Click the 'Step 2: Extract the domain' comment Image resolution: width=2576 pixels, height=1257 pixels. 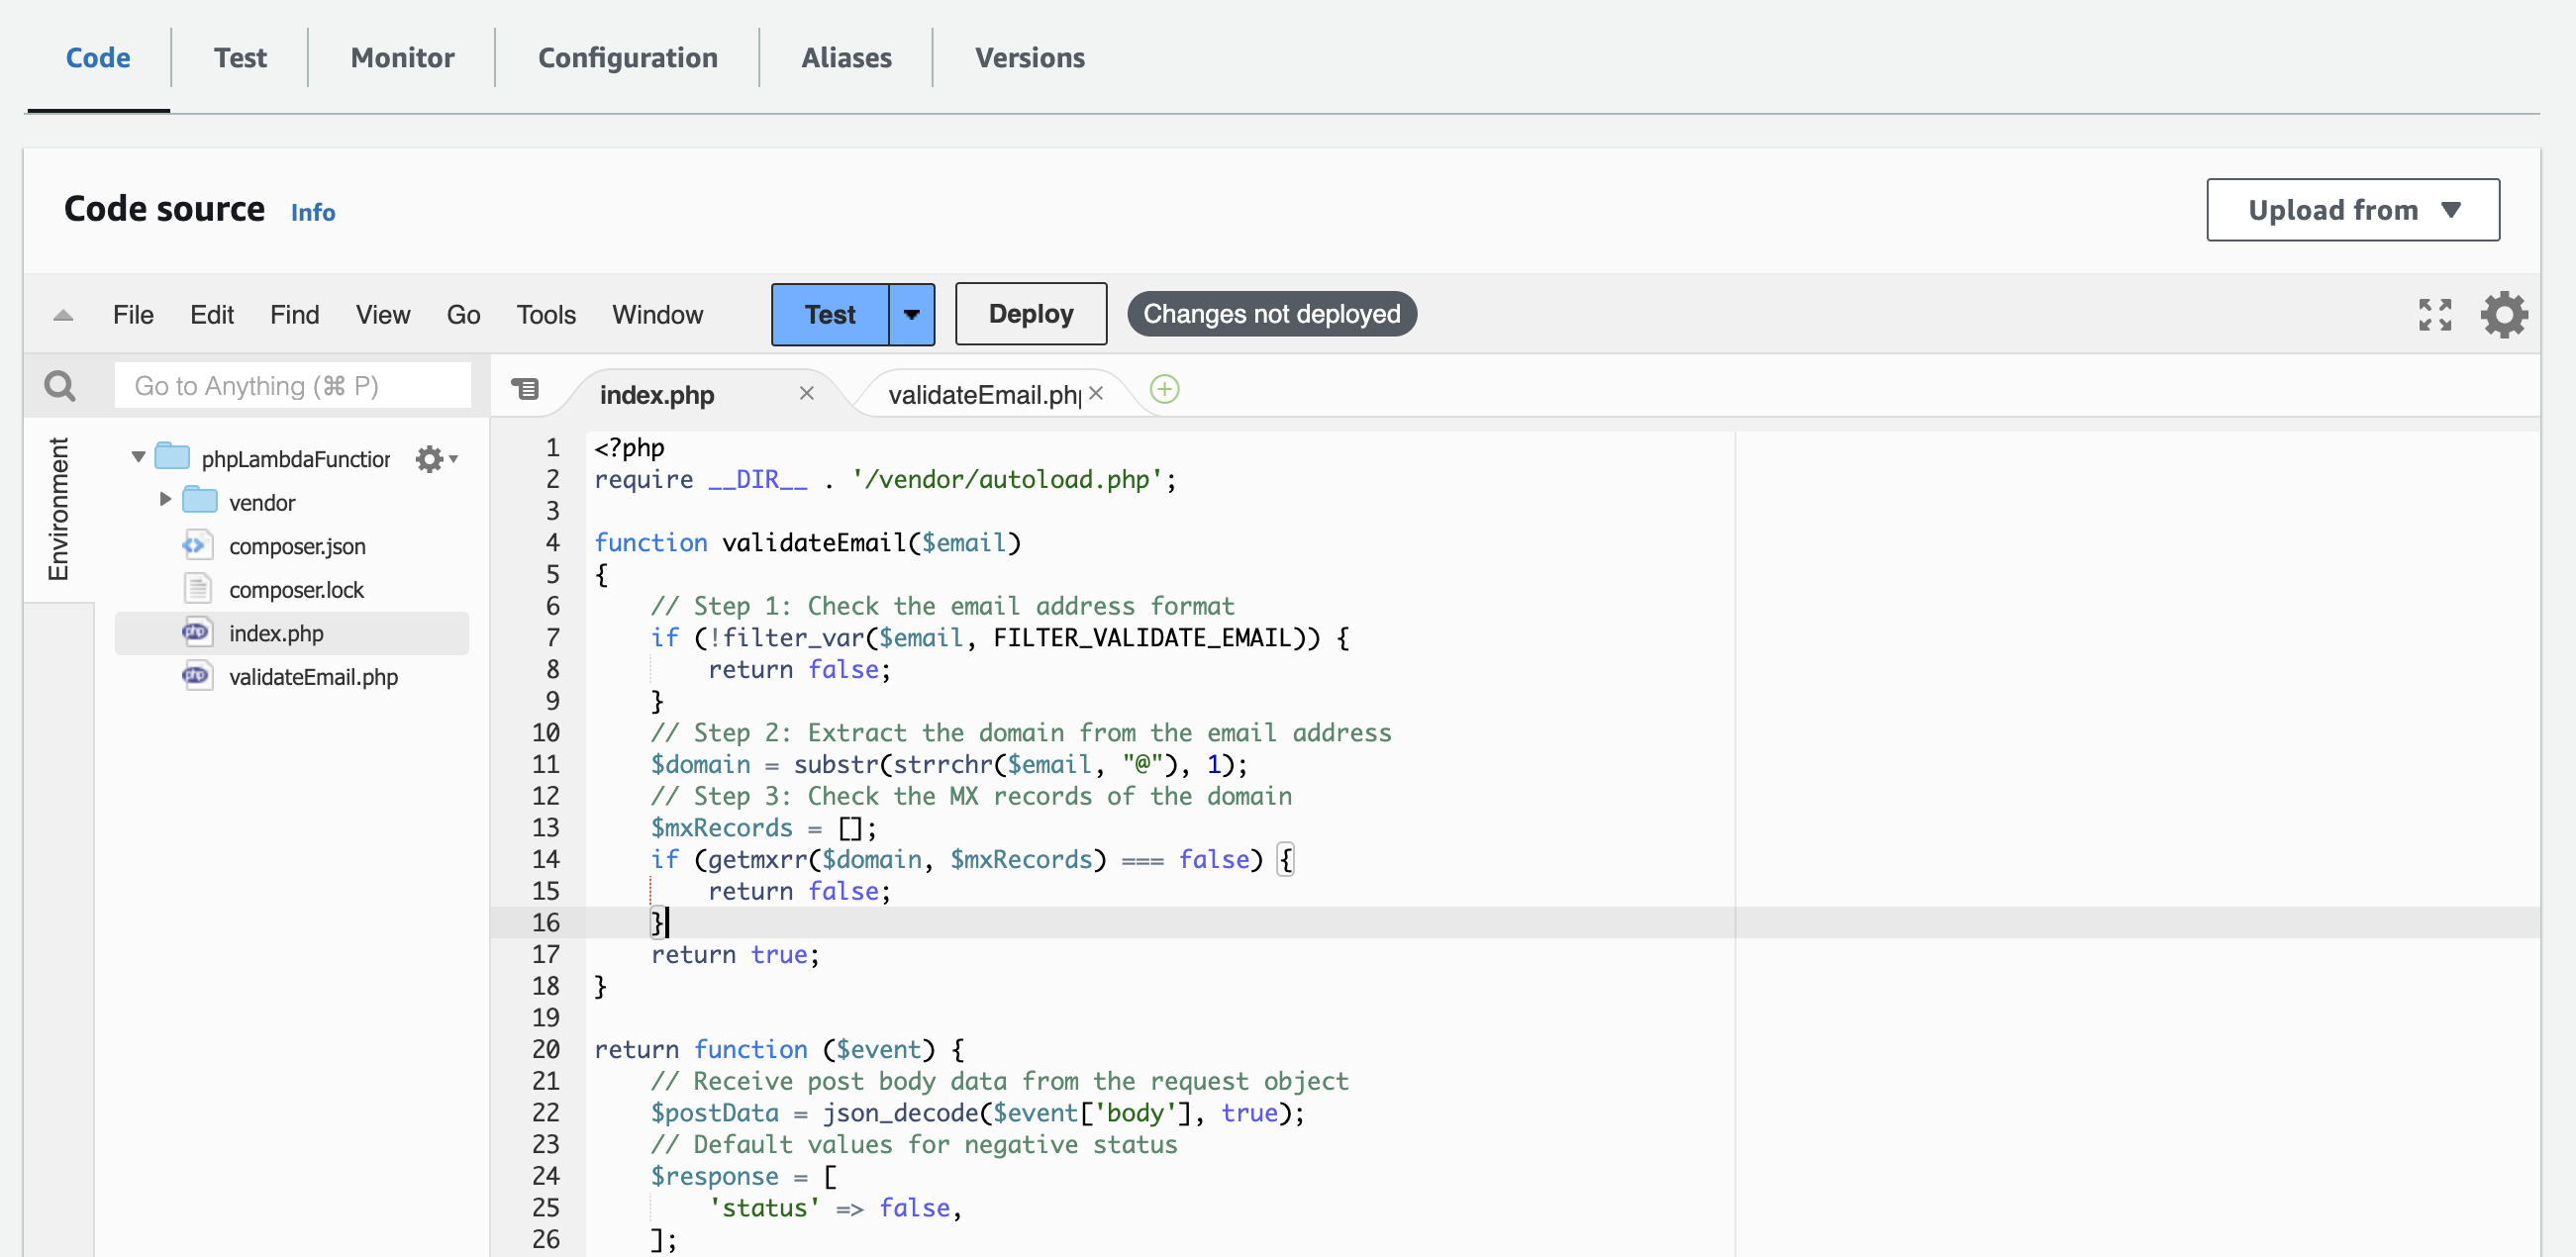tap(1021, 733)
